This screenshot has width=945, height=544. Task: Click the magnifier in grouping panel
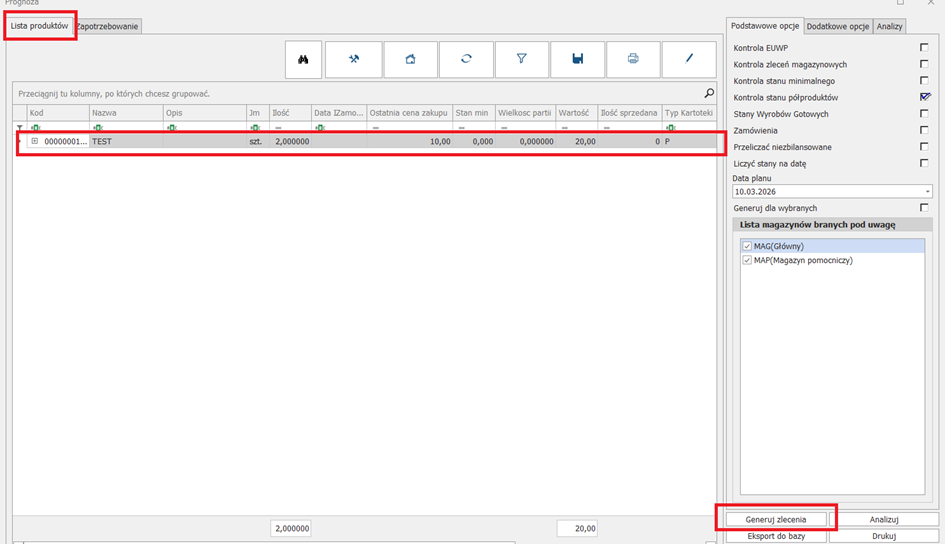[709, 93]
